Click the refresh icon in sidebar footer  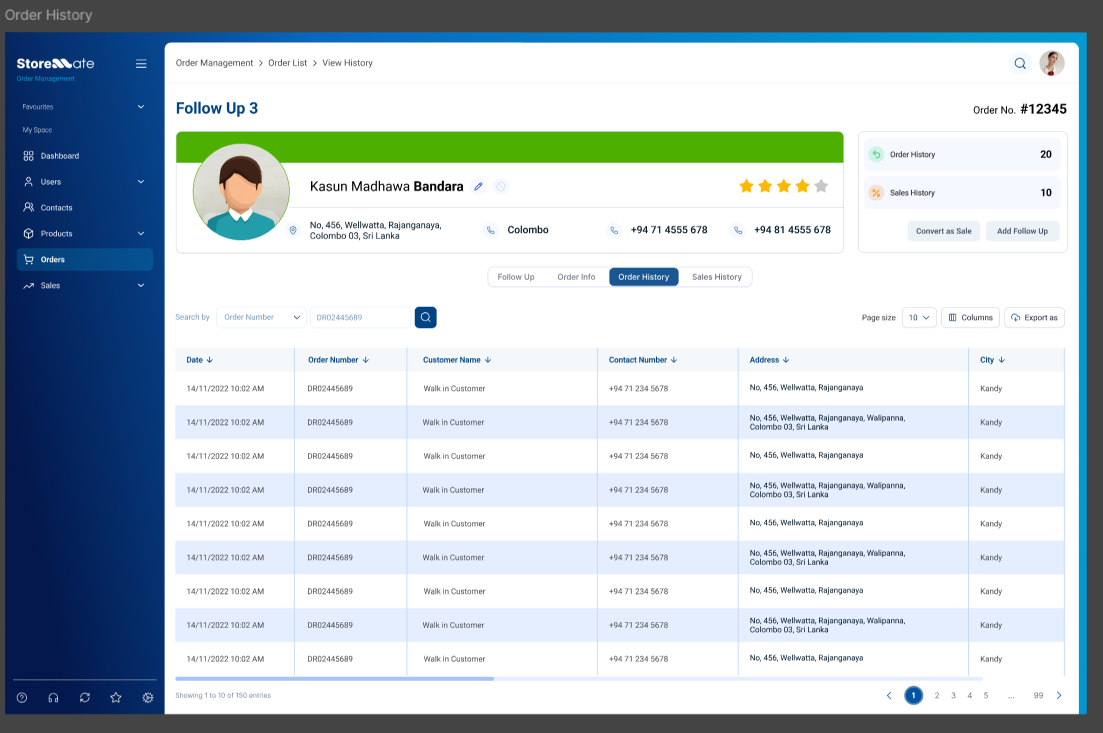[84, 698]
